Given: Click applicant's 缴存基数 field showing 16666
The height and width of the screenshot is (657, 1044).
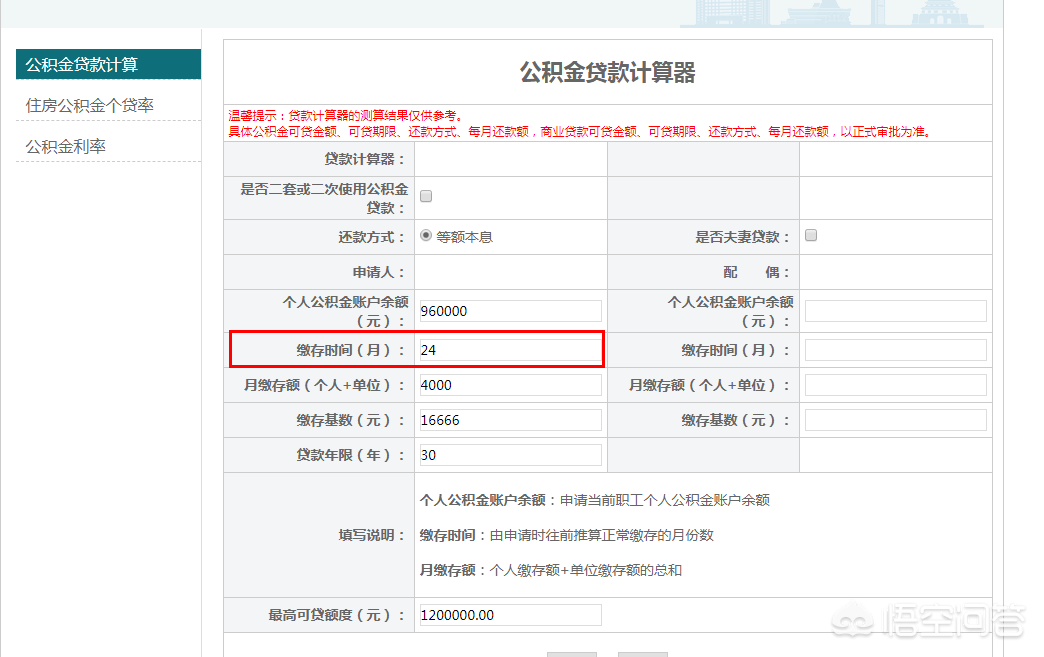Looking at the screenshot, I should pos(510,420).
